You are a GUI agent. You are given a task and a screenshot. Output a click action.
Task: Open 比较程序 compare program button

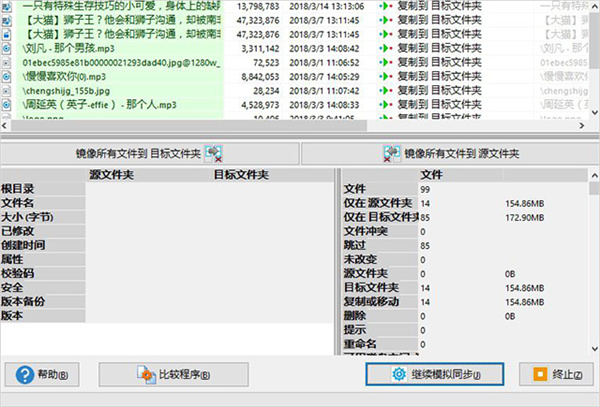173,374
